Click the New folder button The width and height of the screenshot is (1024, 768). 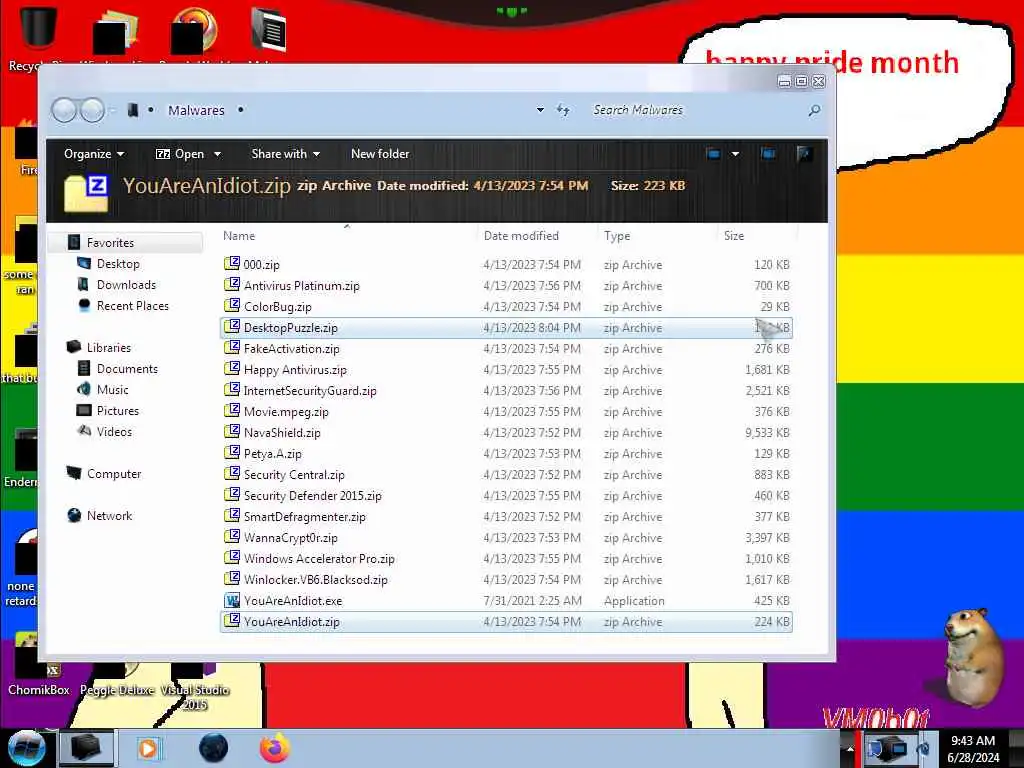point(380,154)
